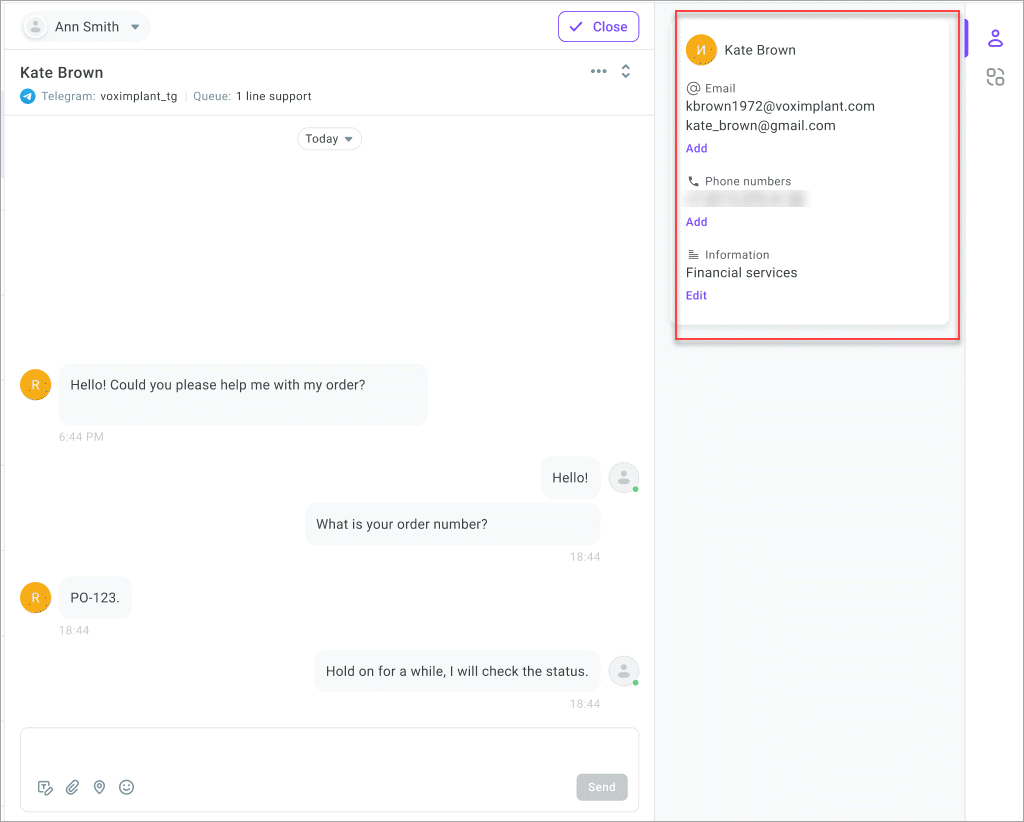The image size is (1024, 822).
Task: Click the Telegram channel icon
Action: (x=28, y=96)
